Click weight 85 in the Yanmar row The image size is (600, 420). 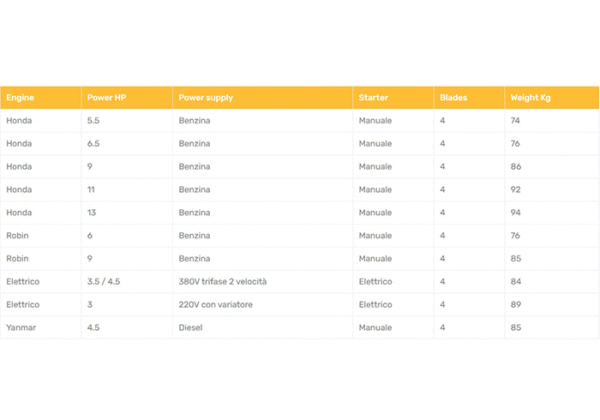[x=516, y=327]
